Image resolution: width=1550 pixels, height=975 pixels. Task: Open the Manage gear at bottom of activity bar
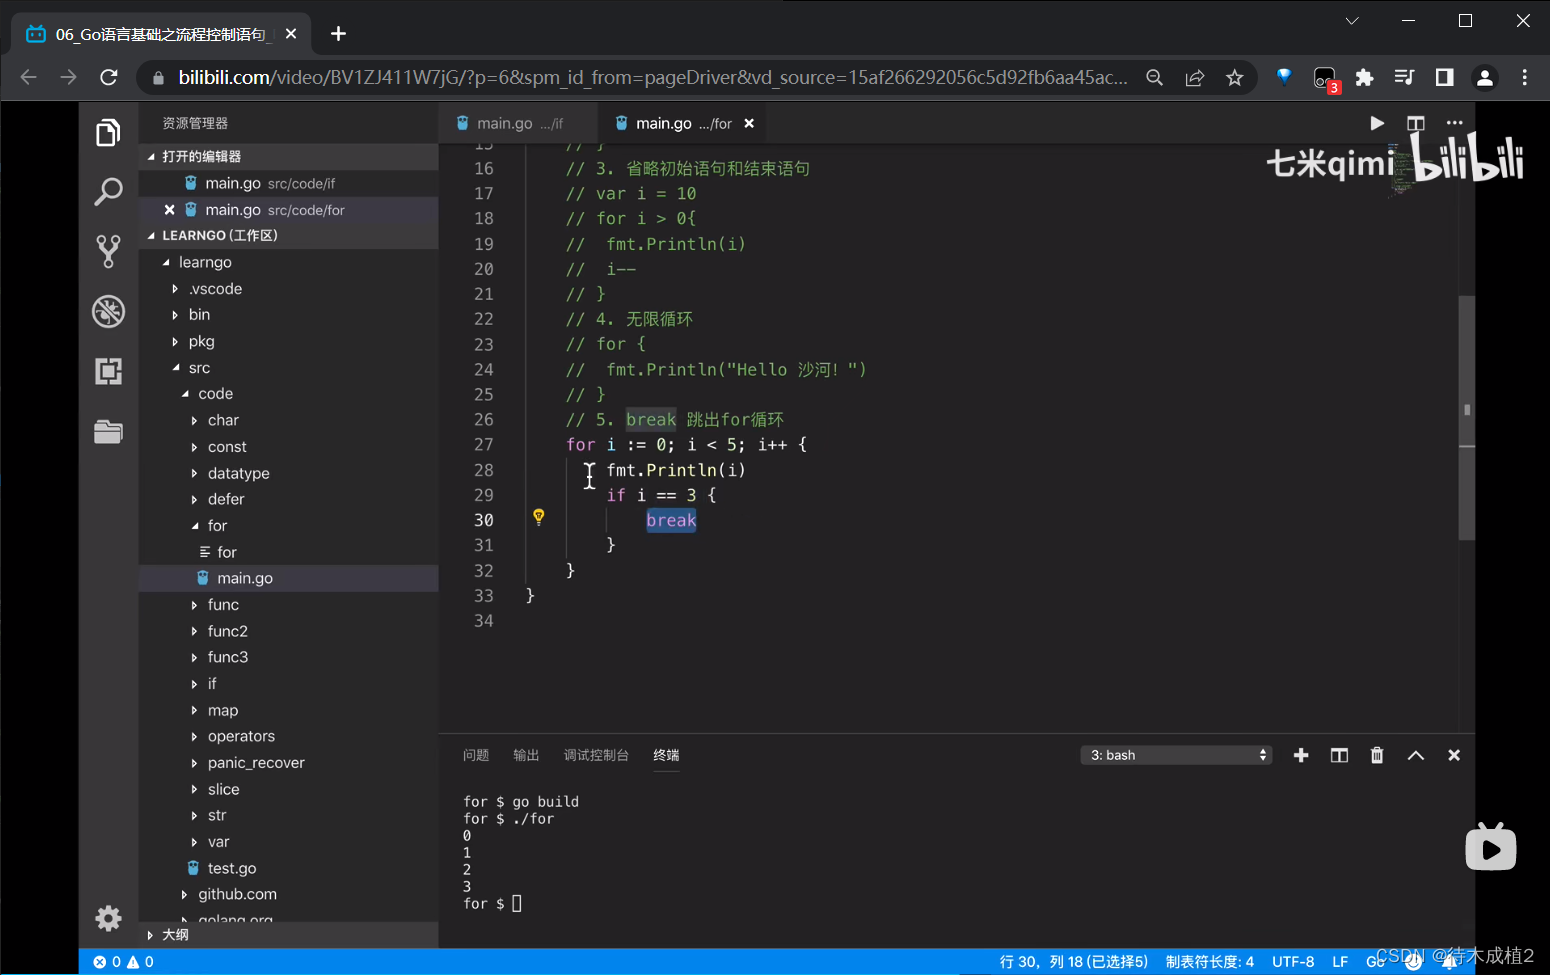coord(108,918)
